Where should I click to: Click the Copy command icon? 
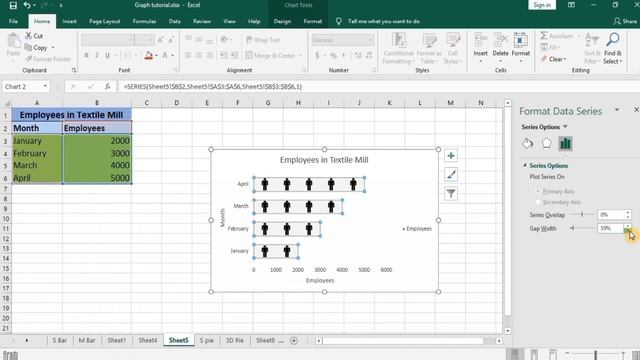(28, 47)
